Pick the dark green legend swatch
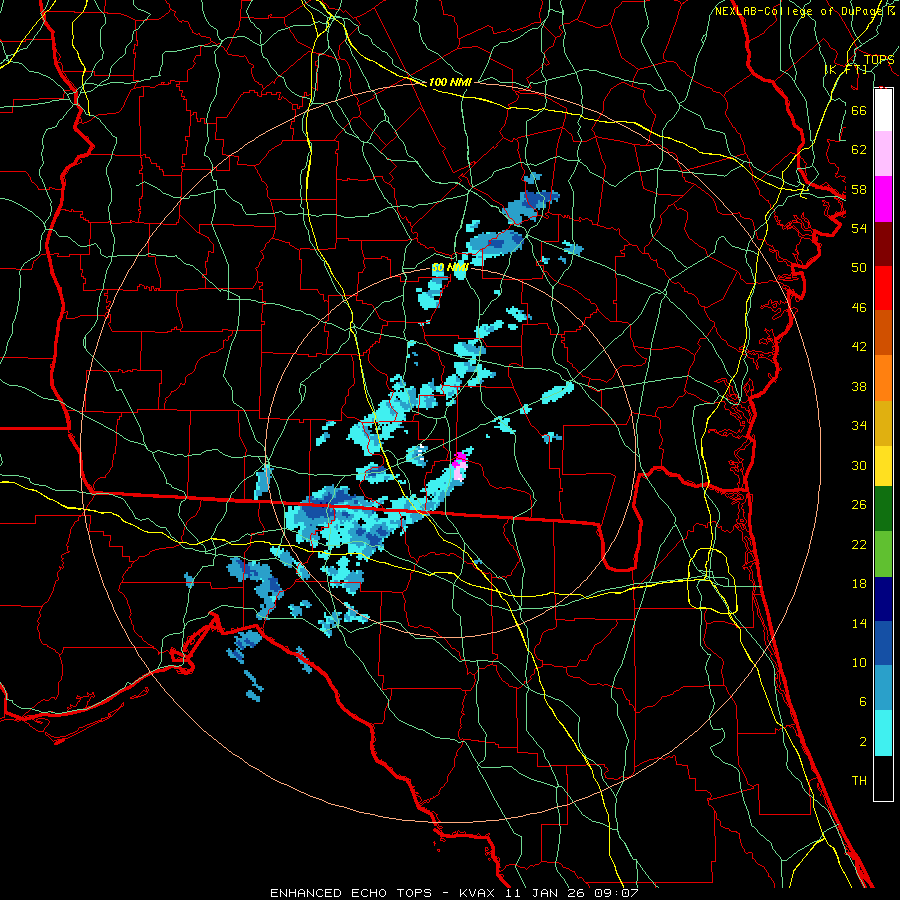This screenshot has height=900, width=900. click(883, 509)
